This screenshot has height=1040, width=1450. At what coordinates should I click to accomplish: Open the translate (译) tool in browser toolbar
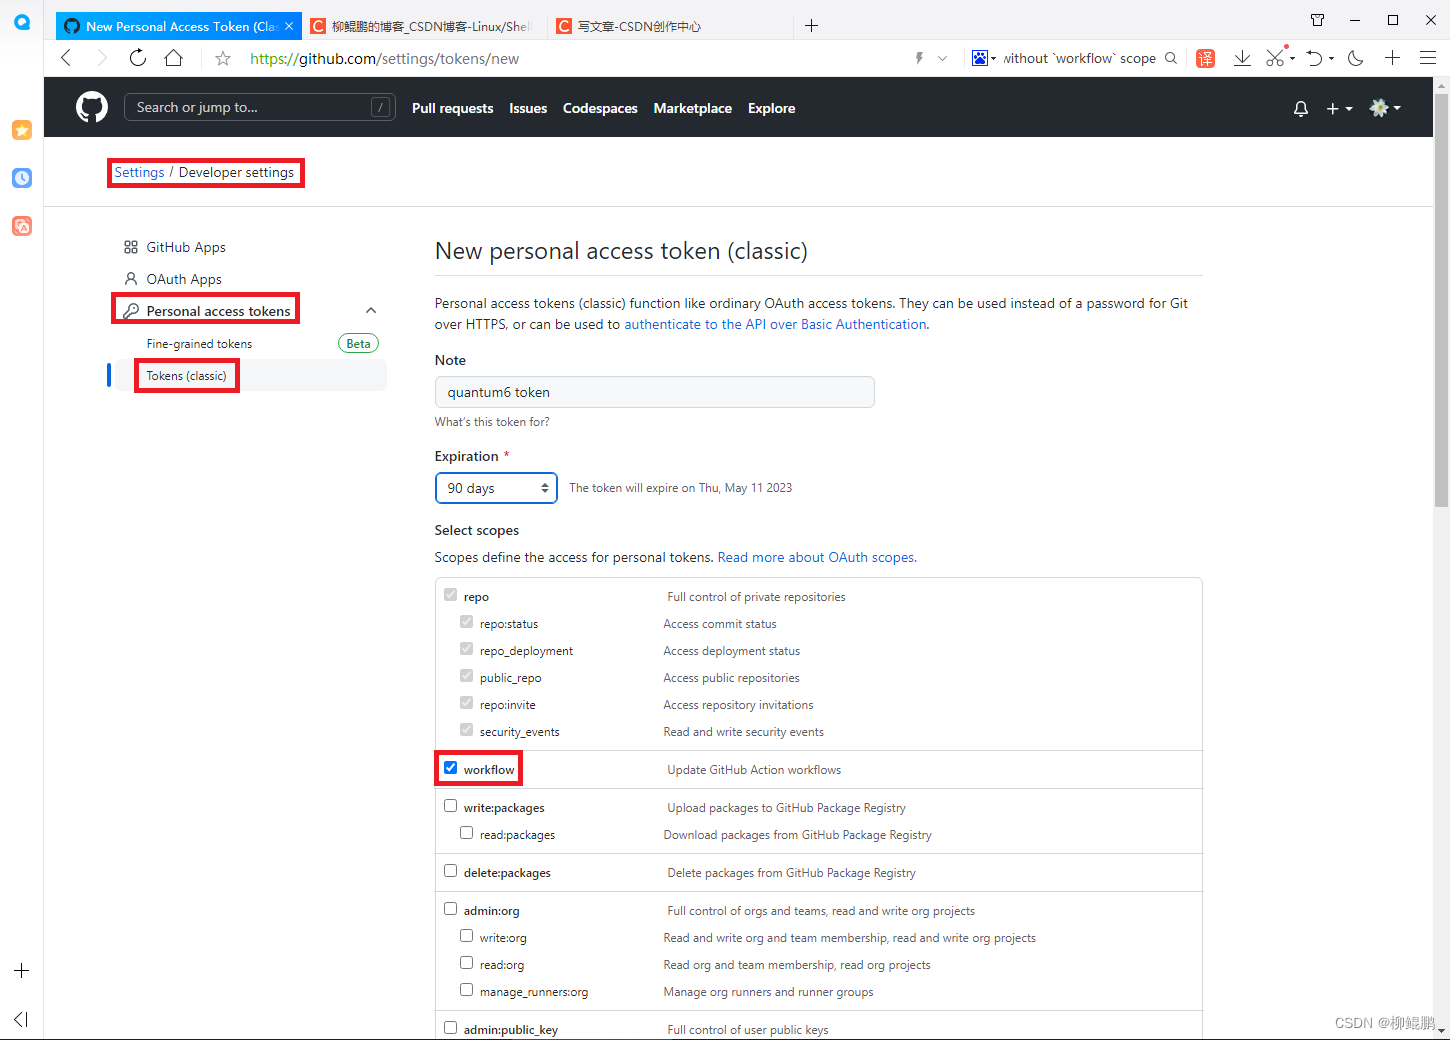[x=1205, y=58]
